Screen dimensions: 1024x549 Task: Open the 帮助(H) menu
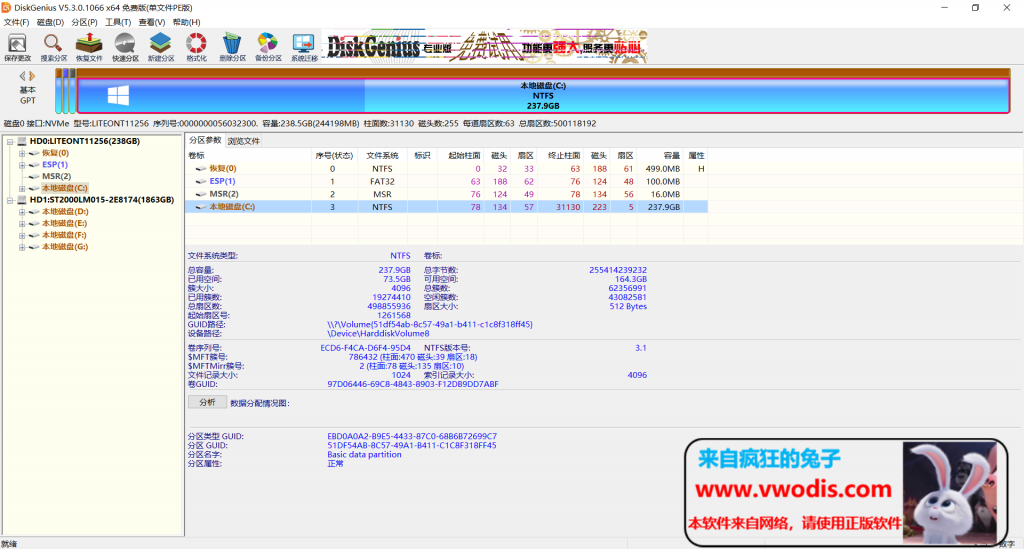pyautogui.click(x=186, y=22)
